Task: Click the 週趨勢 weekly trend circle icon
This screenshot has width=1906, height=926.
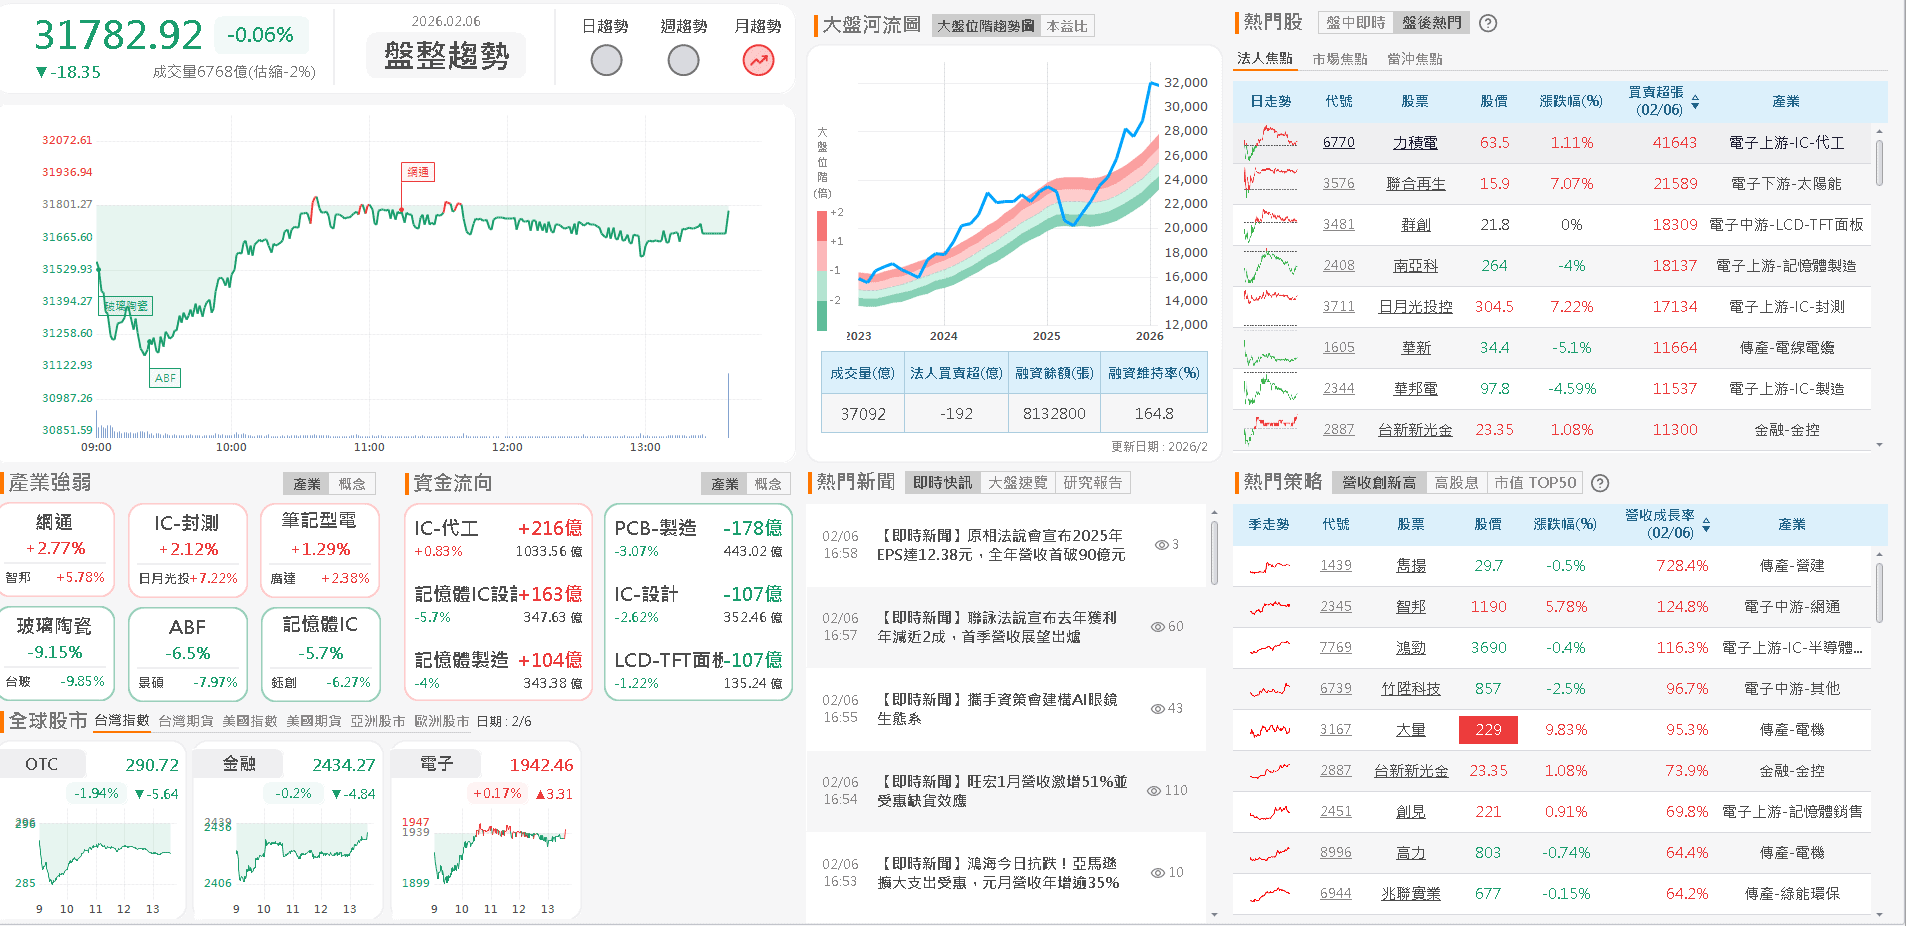Action: pos(682,60)
